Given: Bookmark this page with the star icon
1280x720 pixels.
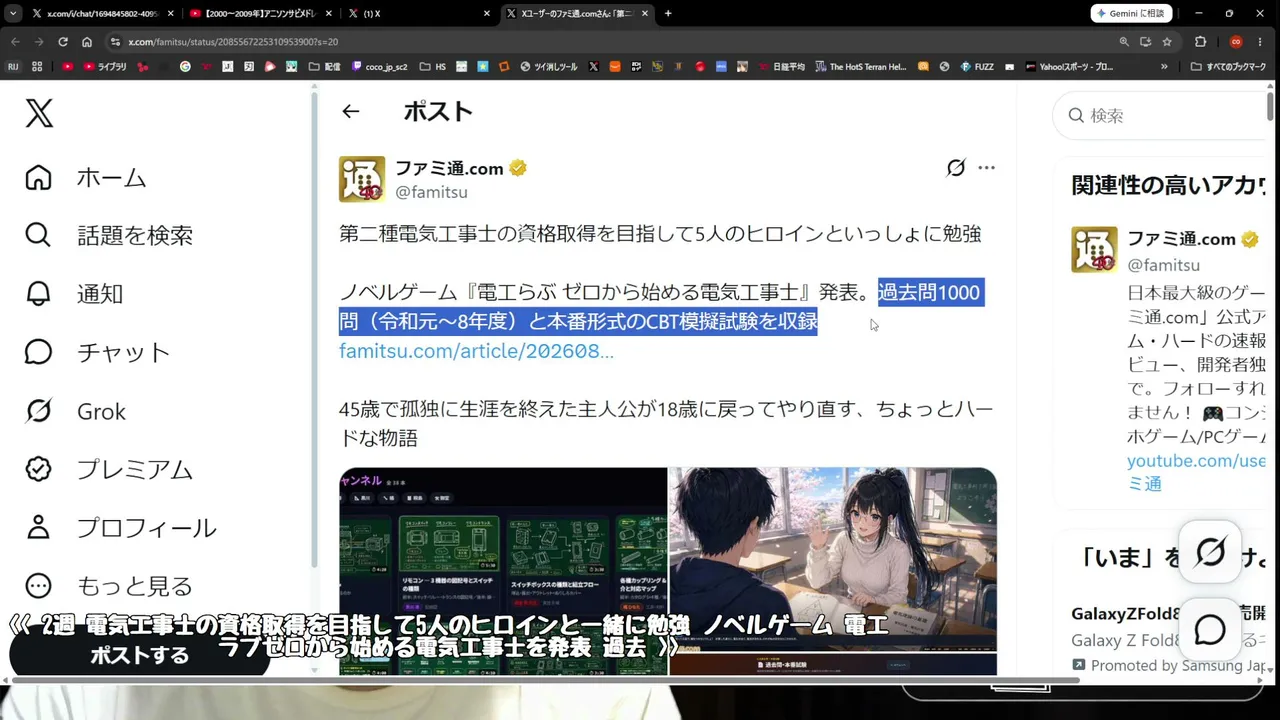Looking at the screenshot, I should [x=1167, y=42].
